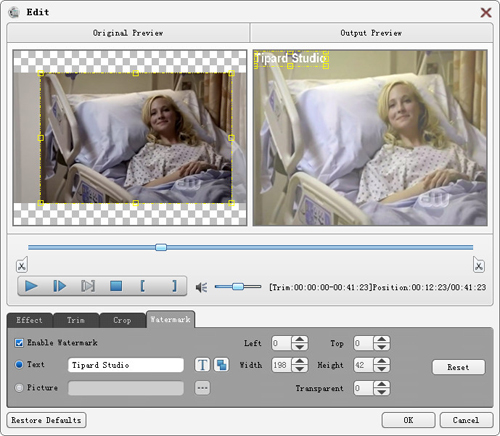Viewport: 500px width, 436px height.
Task: Select the Text watermark radio button
Action: tap(19, 364)
